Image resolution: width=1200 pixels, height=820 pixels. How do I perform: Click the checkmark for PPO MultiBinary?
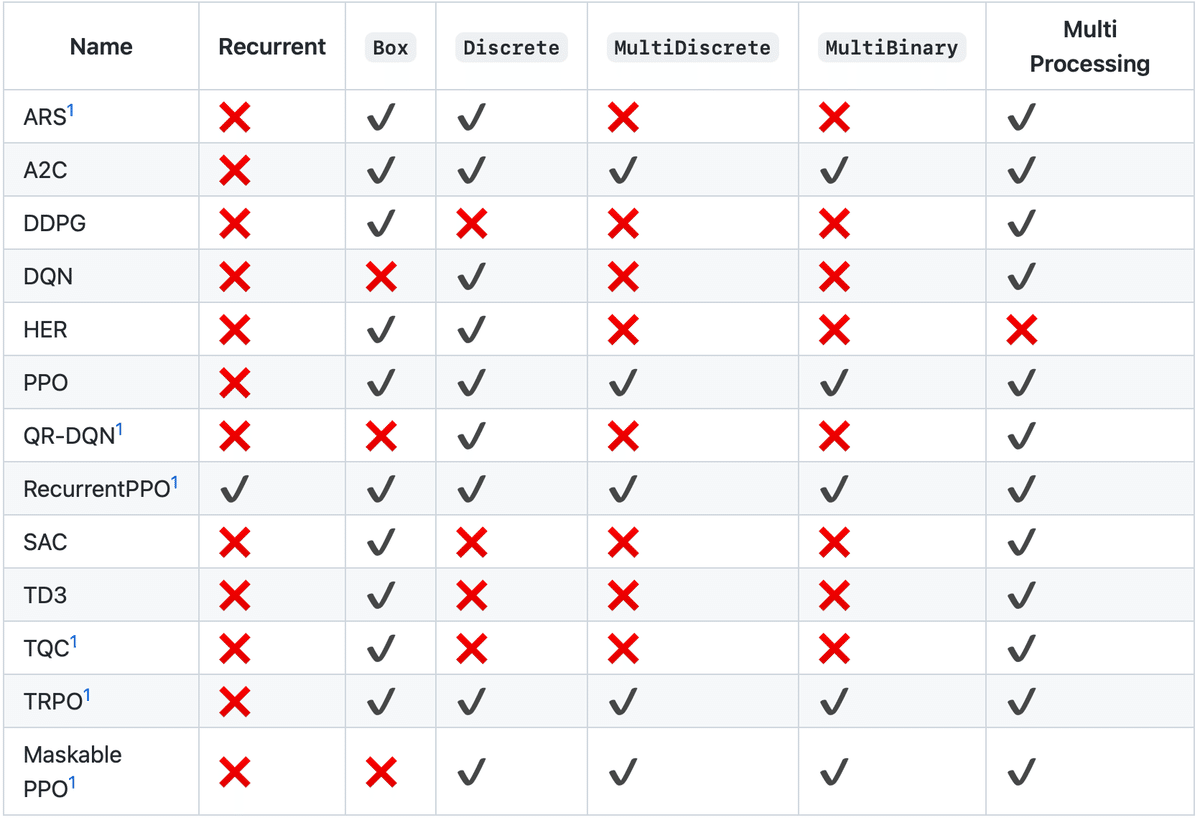pyautogui.click(x=833, y=383)
